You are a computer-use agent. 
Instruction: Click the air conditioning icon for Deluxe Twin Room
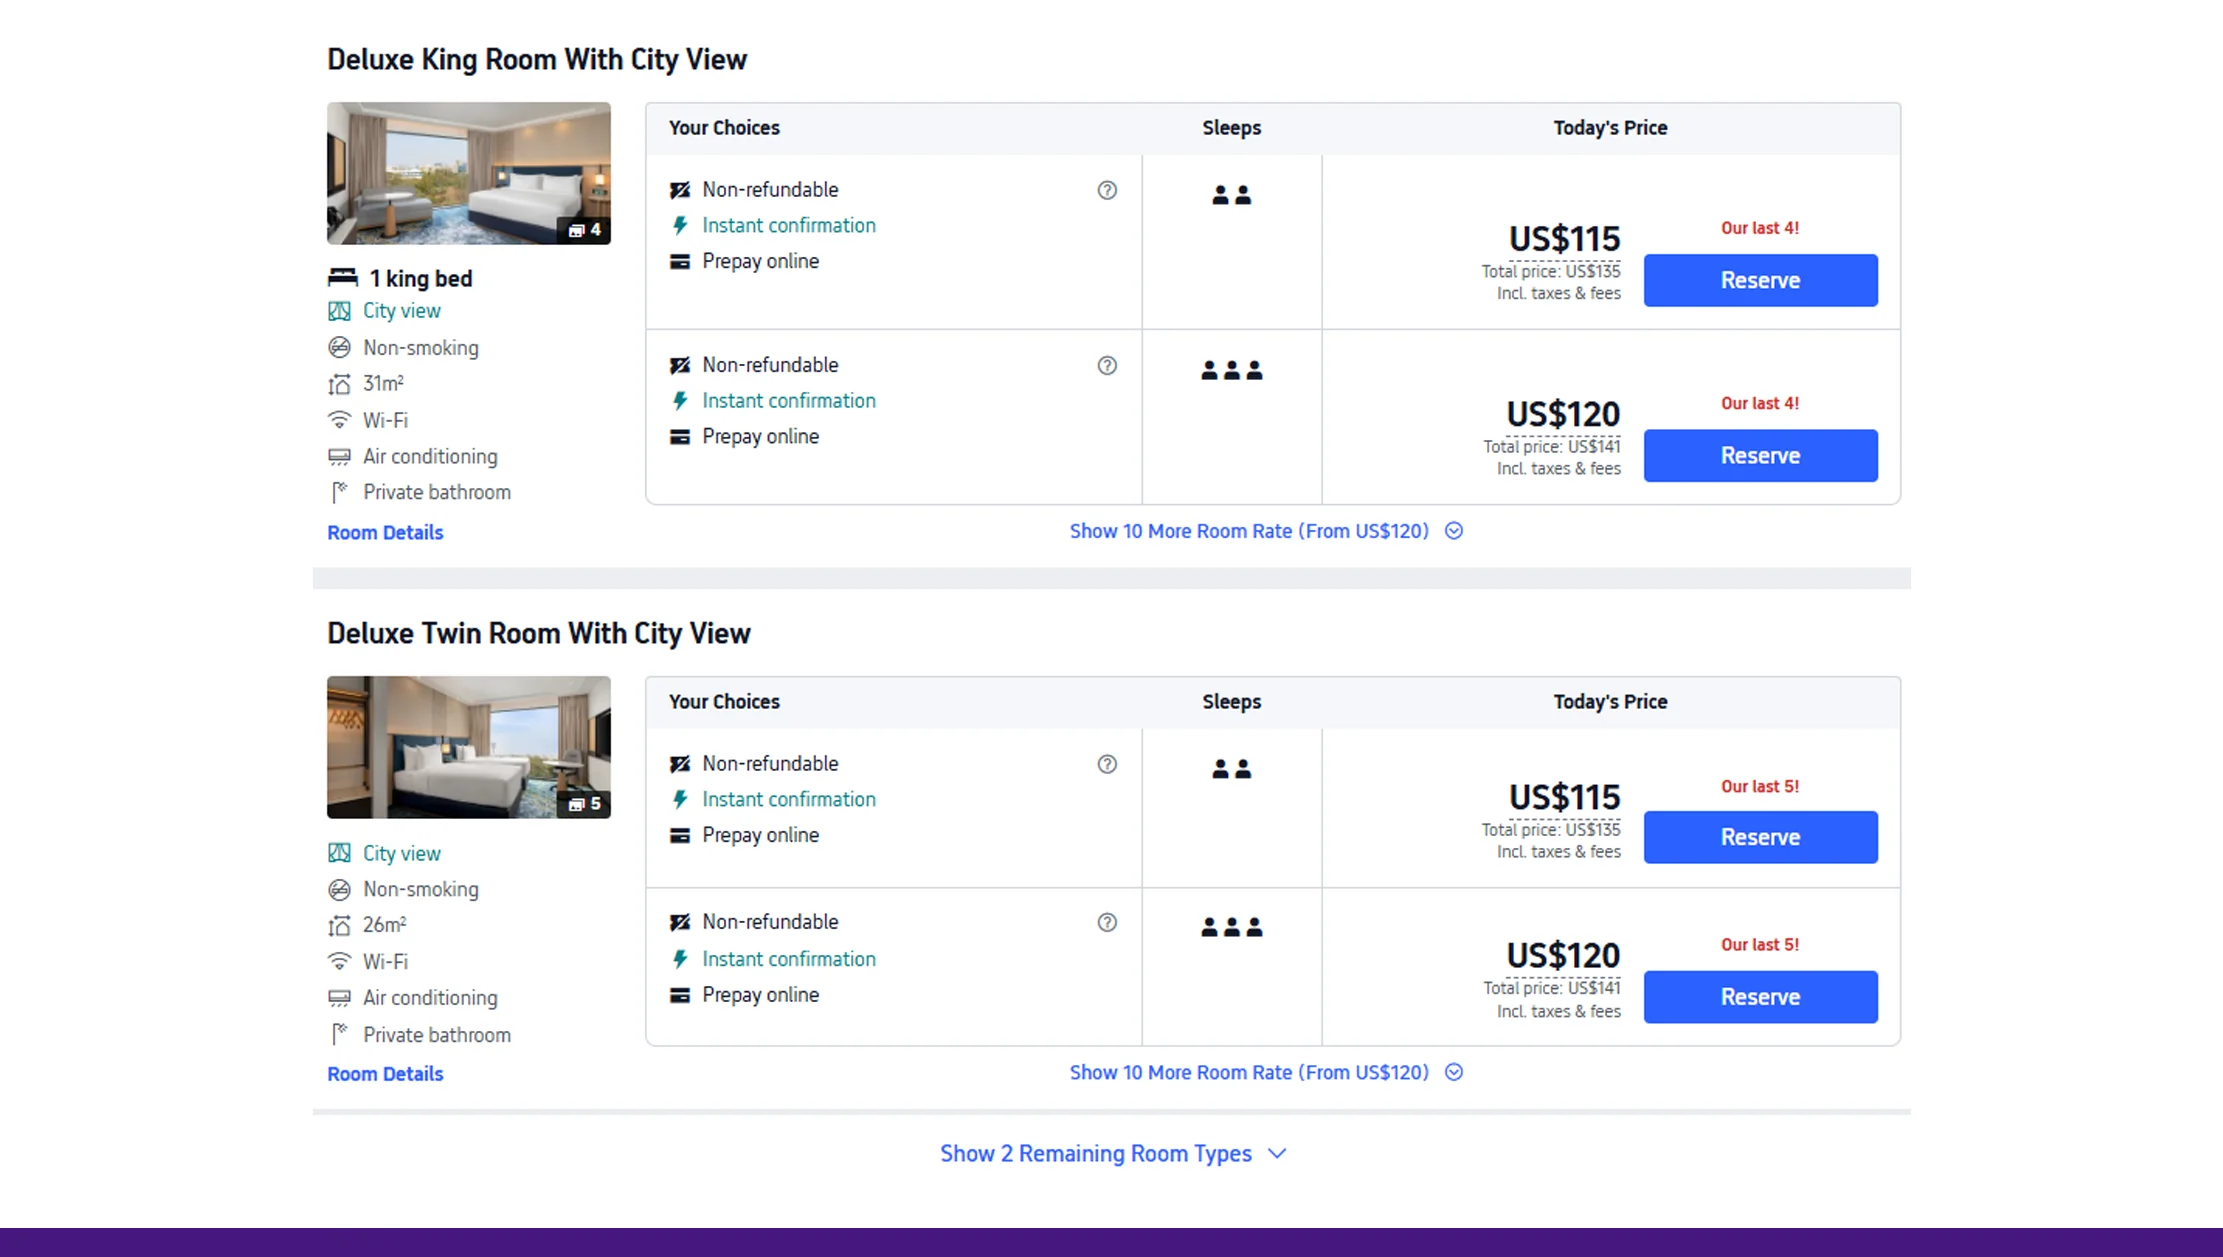pyautogui.click(x=340, y=997)
